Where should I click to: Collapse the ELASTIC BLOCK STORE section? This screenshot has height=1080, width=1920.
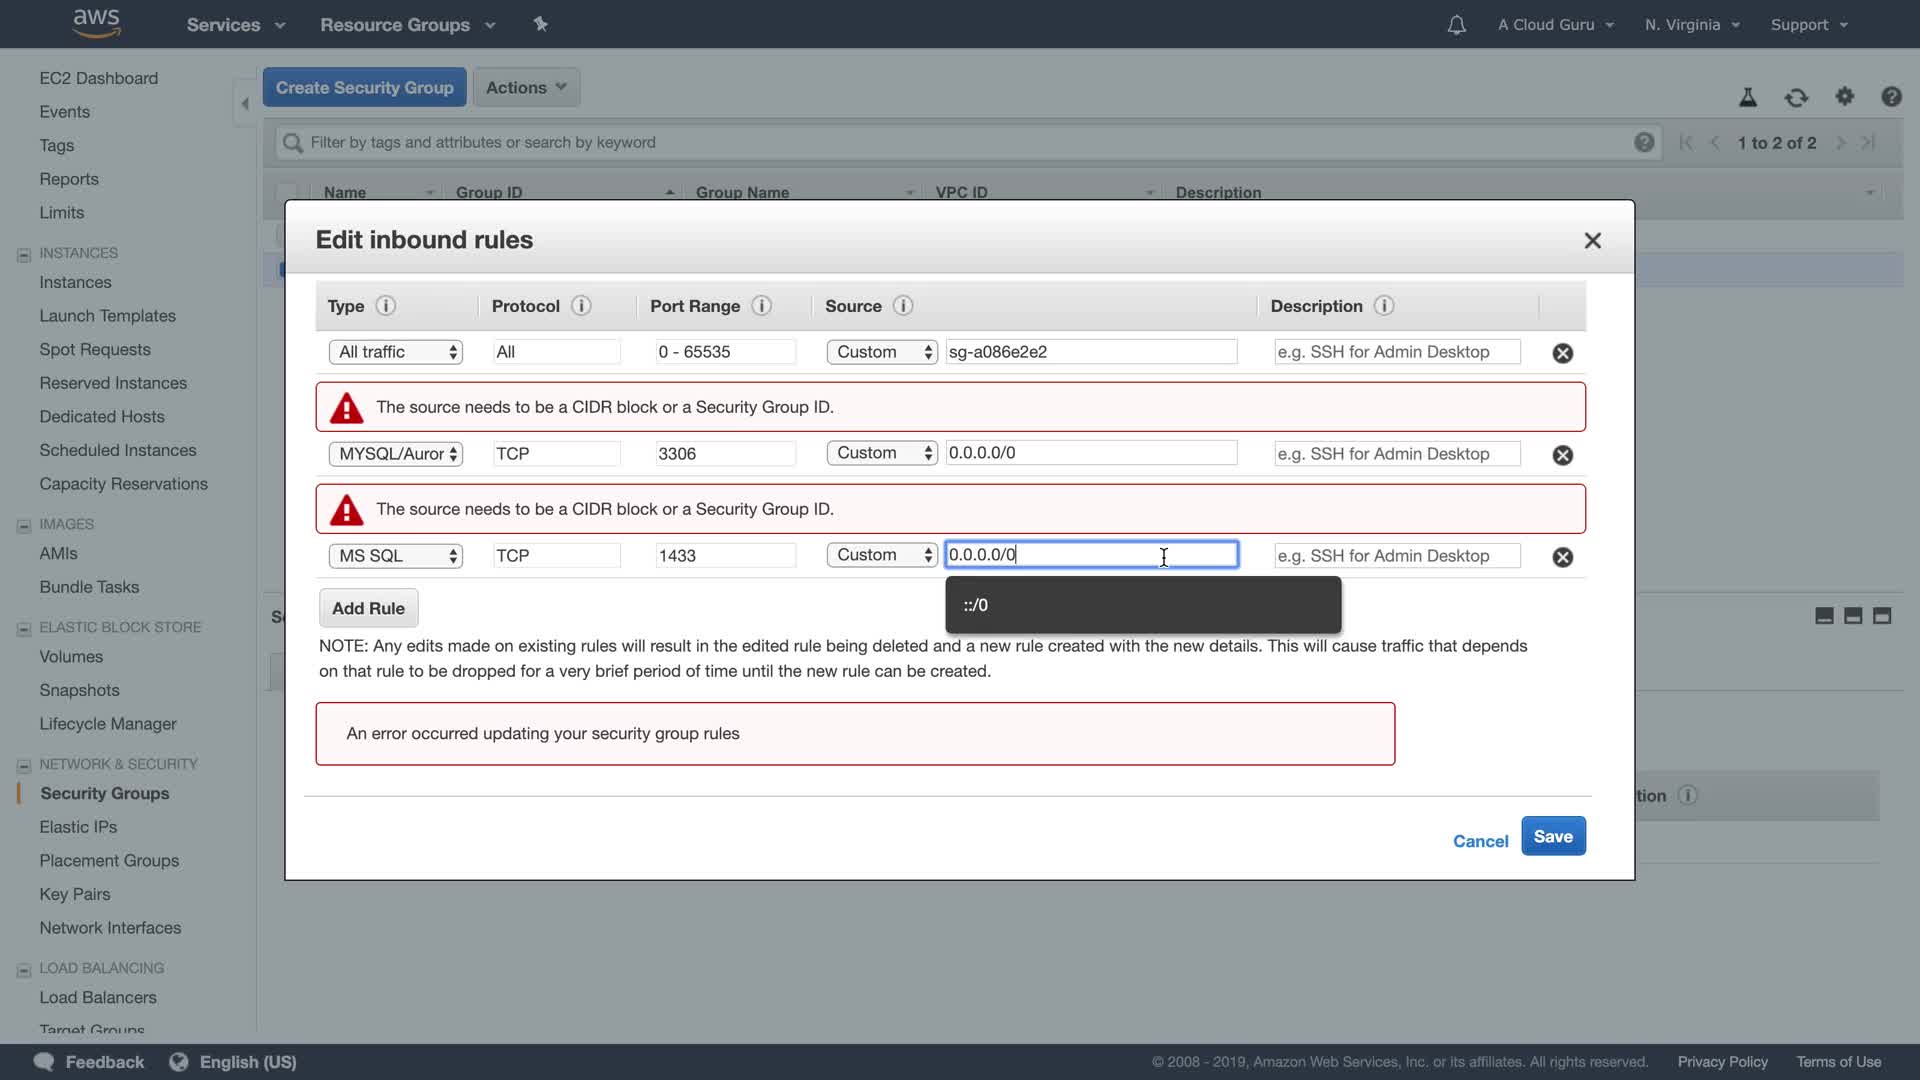click(x=24, y=628)
